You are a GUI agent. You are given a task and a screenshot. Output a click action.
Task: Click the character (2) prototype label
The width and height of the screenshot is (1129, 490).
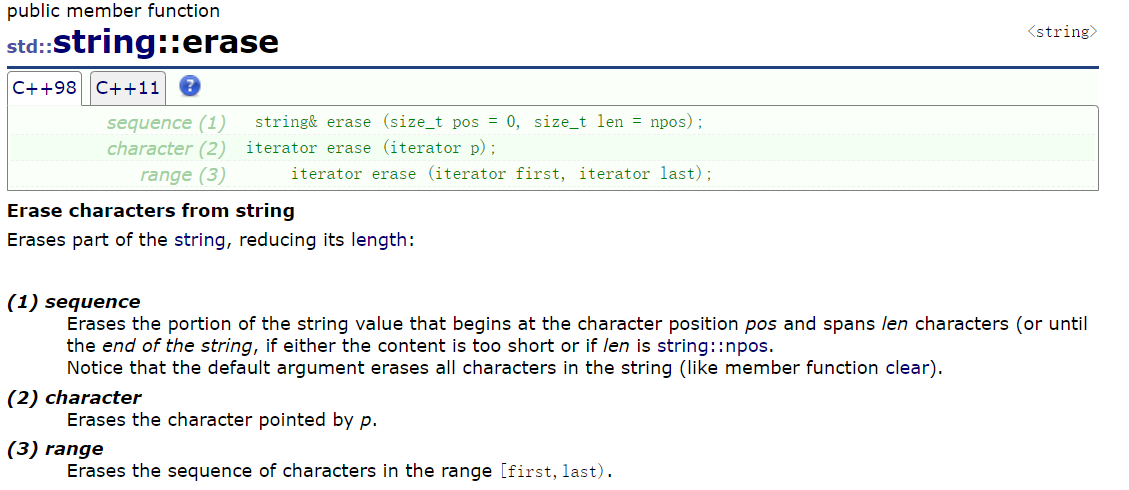pyautogui.click(x=166, y=149)
